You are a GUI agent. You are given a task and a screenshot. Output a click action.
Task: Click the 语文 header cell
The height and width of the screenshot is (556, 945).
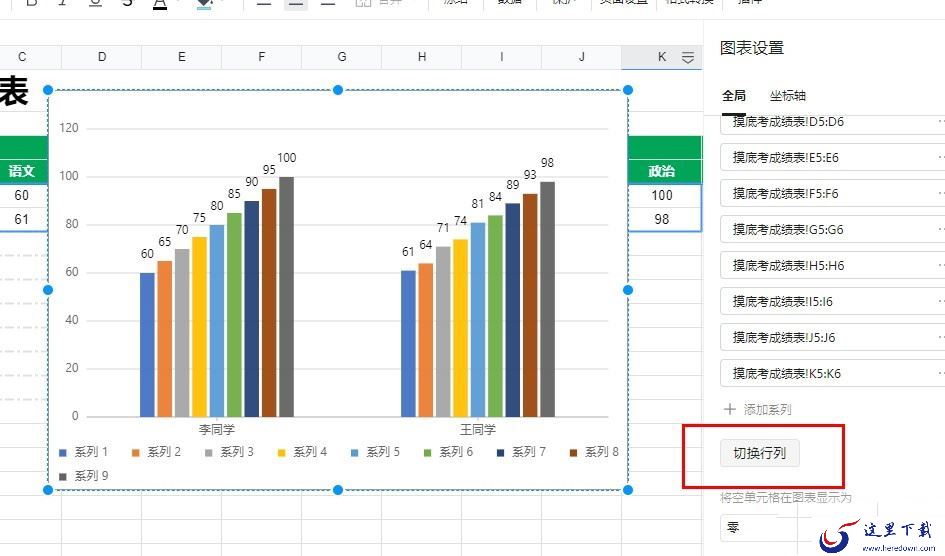point(22,171)
